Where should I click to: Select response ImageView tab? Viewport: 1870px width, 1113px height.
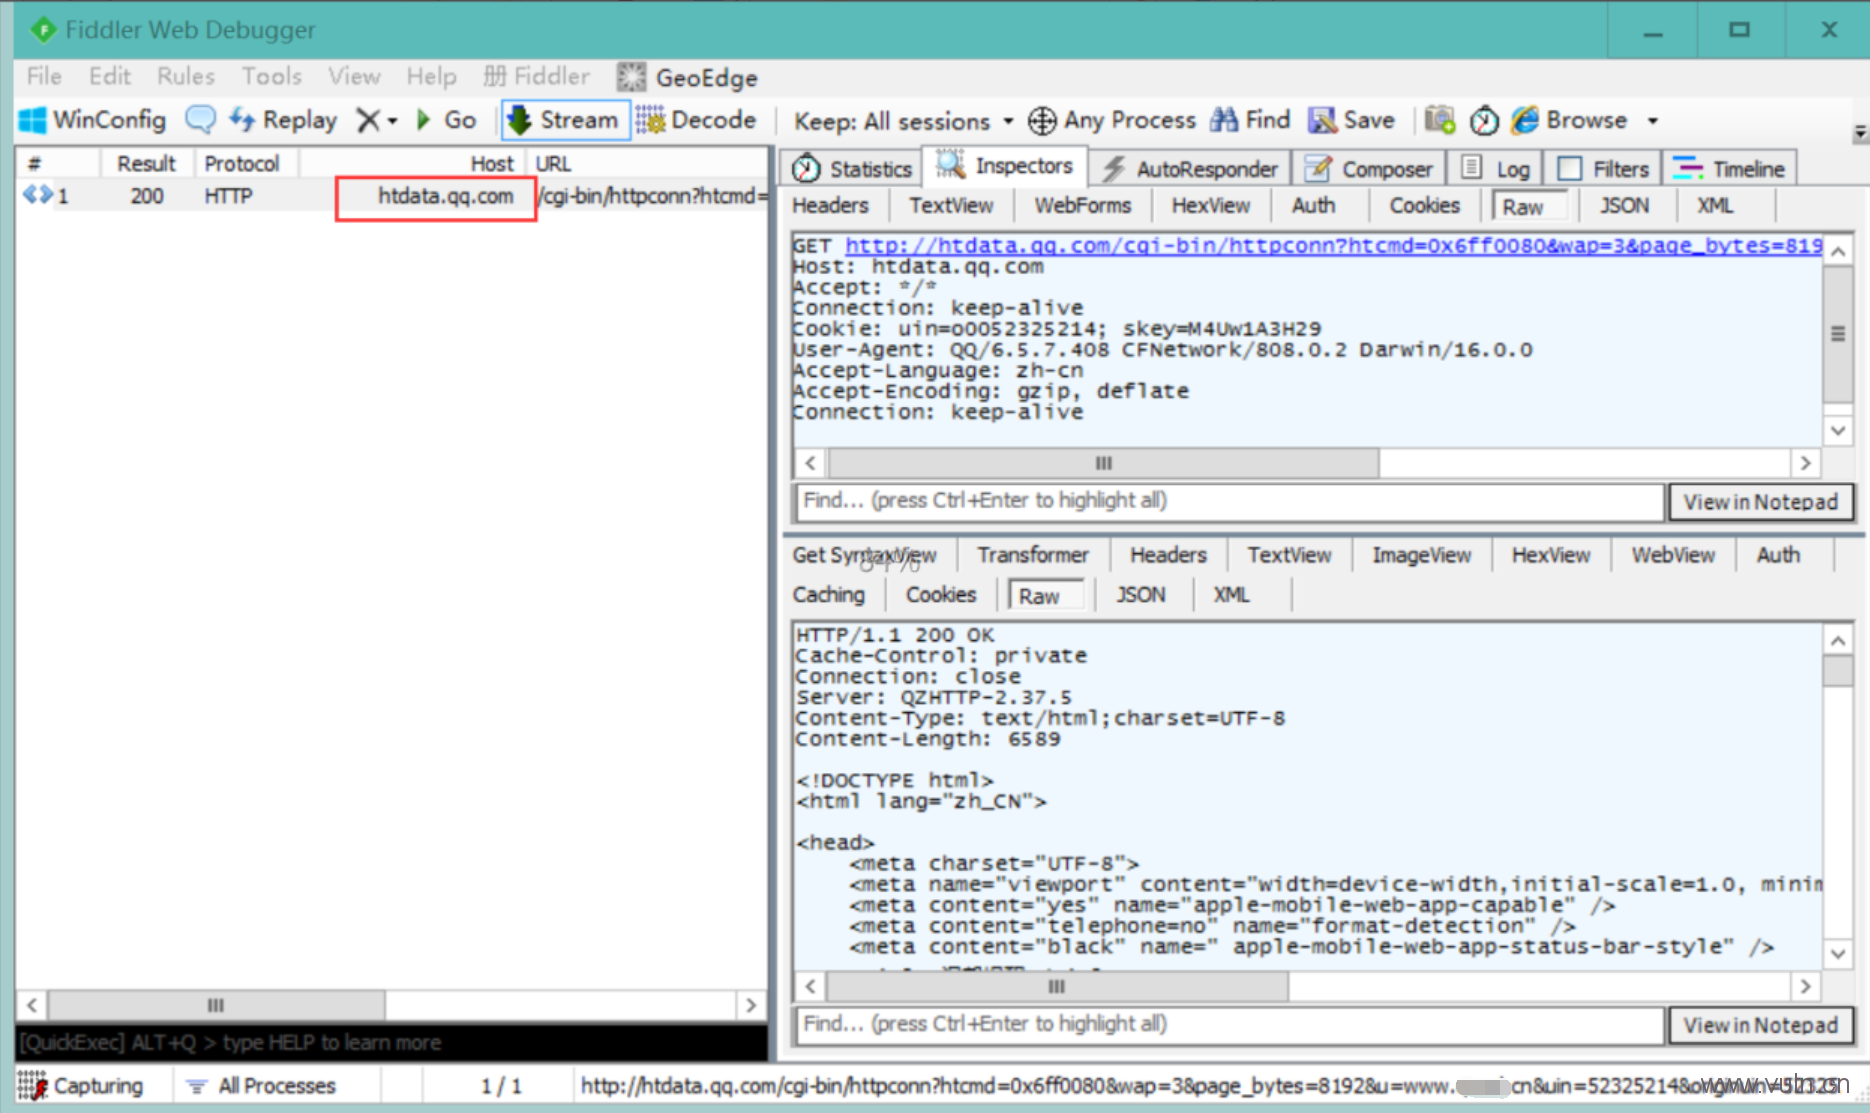[x=1421, y=555]
